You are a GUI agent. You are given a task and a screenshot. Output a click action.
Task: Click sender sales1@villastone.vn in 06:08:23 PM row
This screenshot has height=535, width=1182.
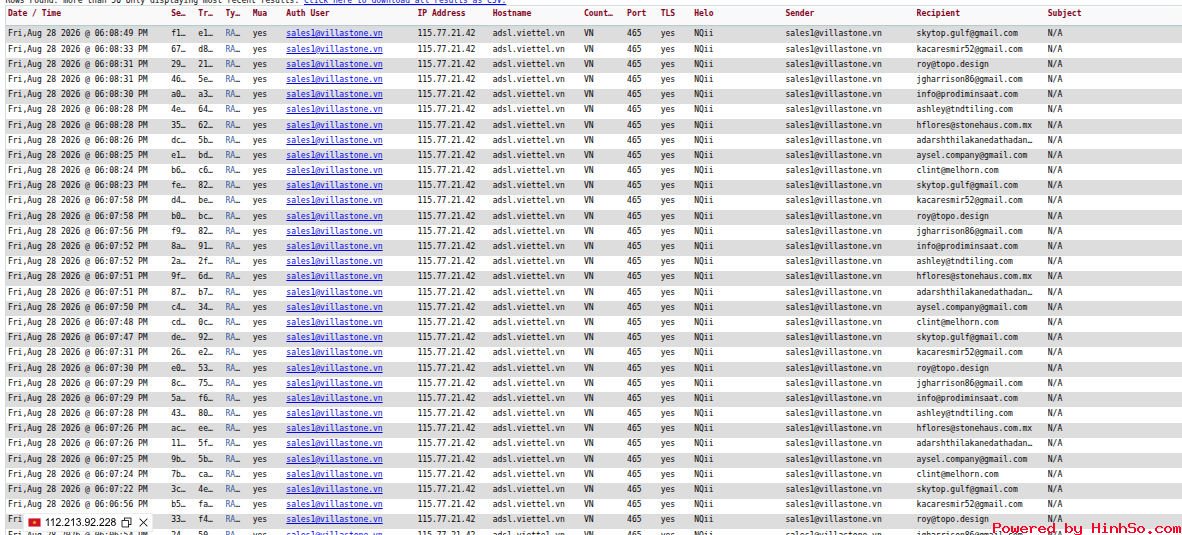coord(833,185)
